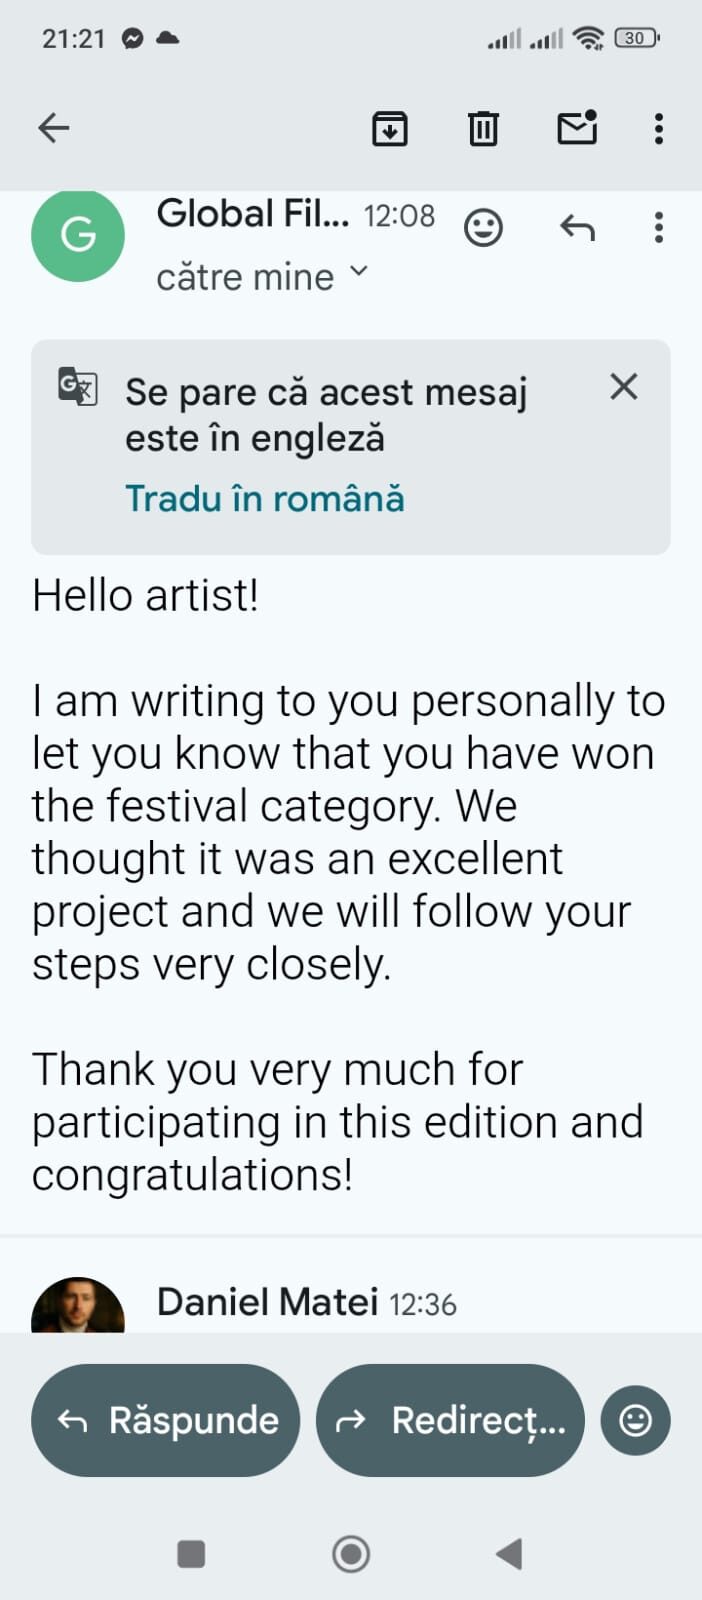Go back using the top arrow
702x1600 pixels.
[54, 128]
